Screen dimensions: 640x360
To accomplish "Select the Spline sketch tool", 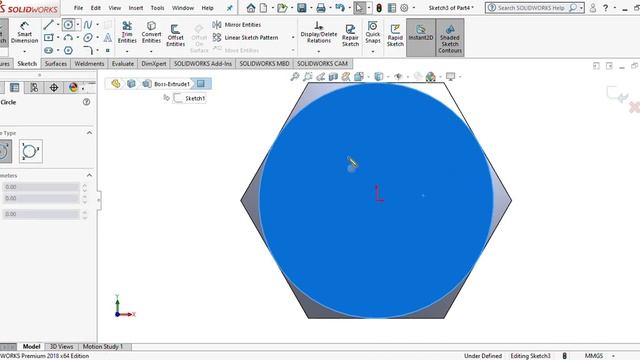I will [x=88, y=25].
